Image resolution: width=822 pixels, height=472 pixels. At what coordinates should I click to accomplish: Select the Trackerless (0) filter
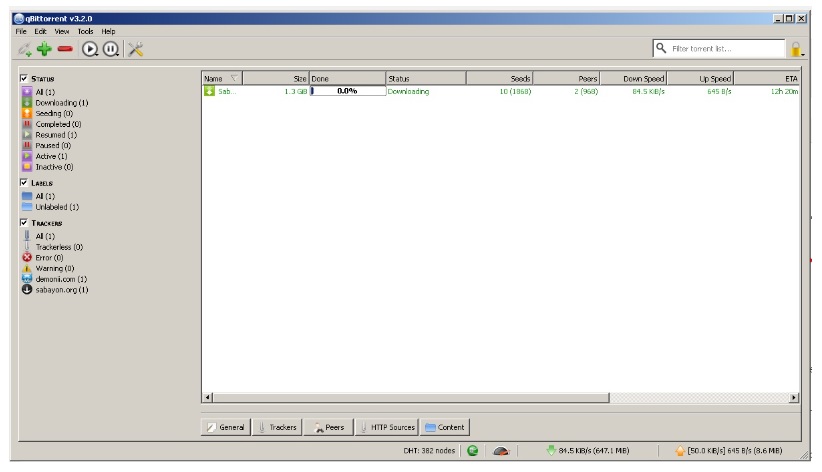pyautogui.click(x=59, y=247)
